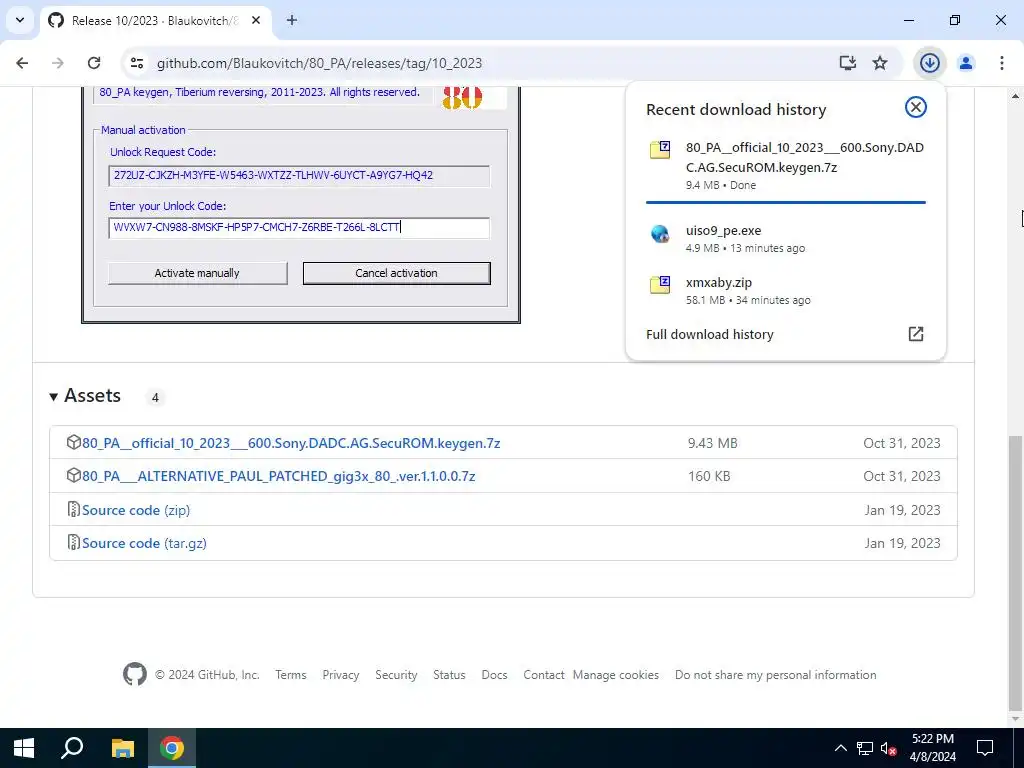The height and width of the screenshot is (768, 1024).
Task: Click the uiso9_pe.exe download icon
Action: tap(660, 234)
